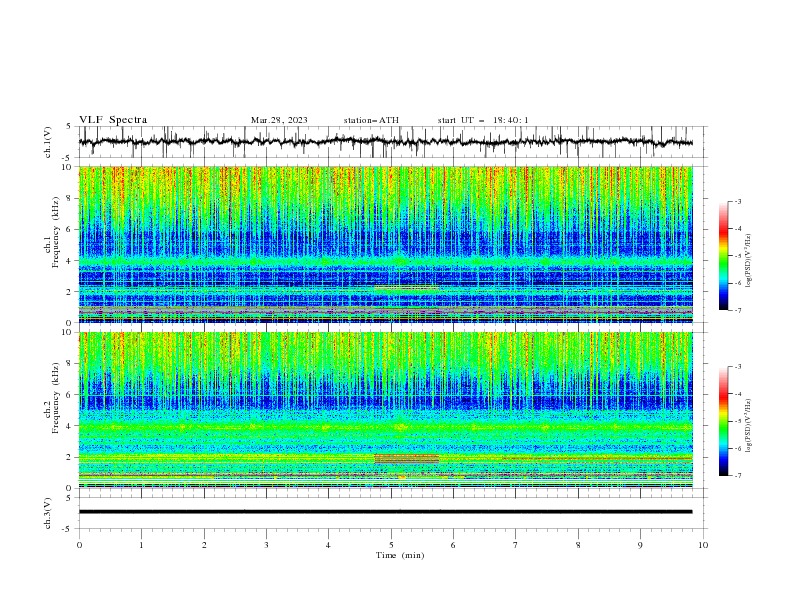Click the time axis tick labeled 2
The height and width of the screenshot is (612, 792).
(x=204, y=545)
